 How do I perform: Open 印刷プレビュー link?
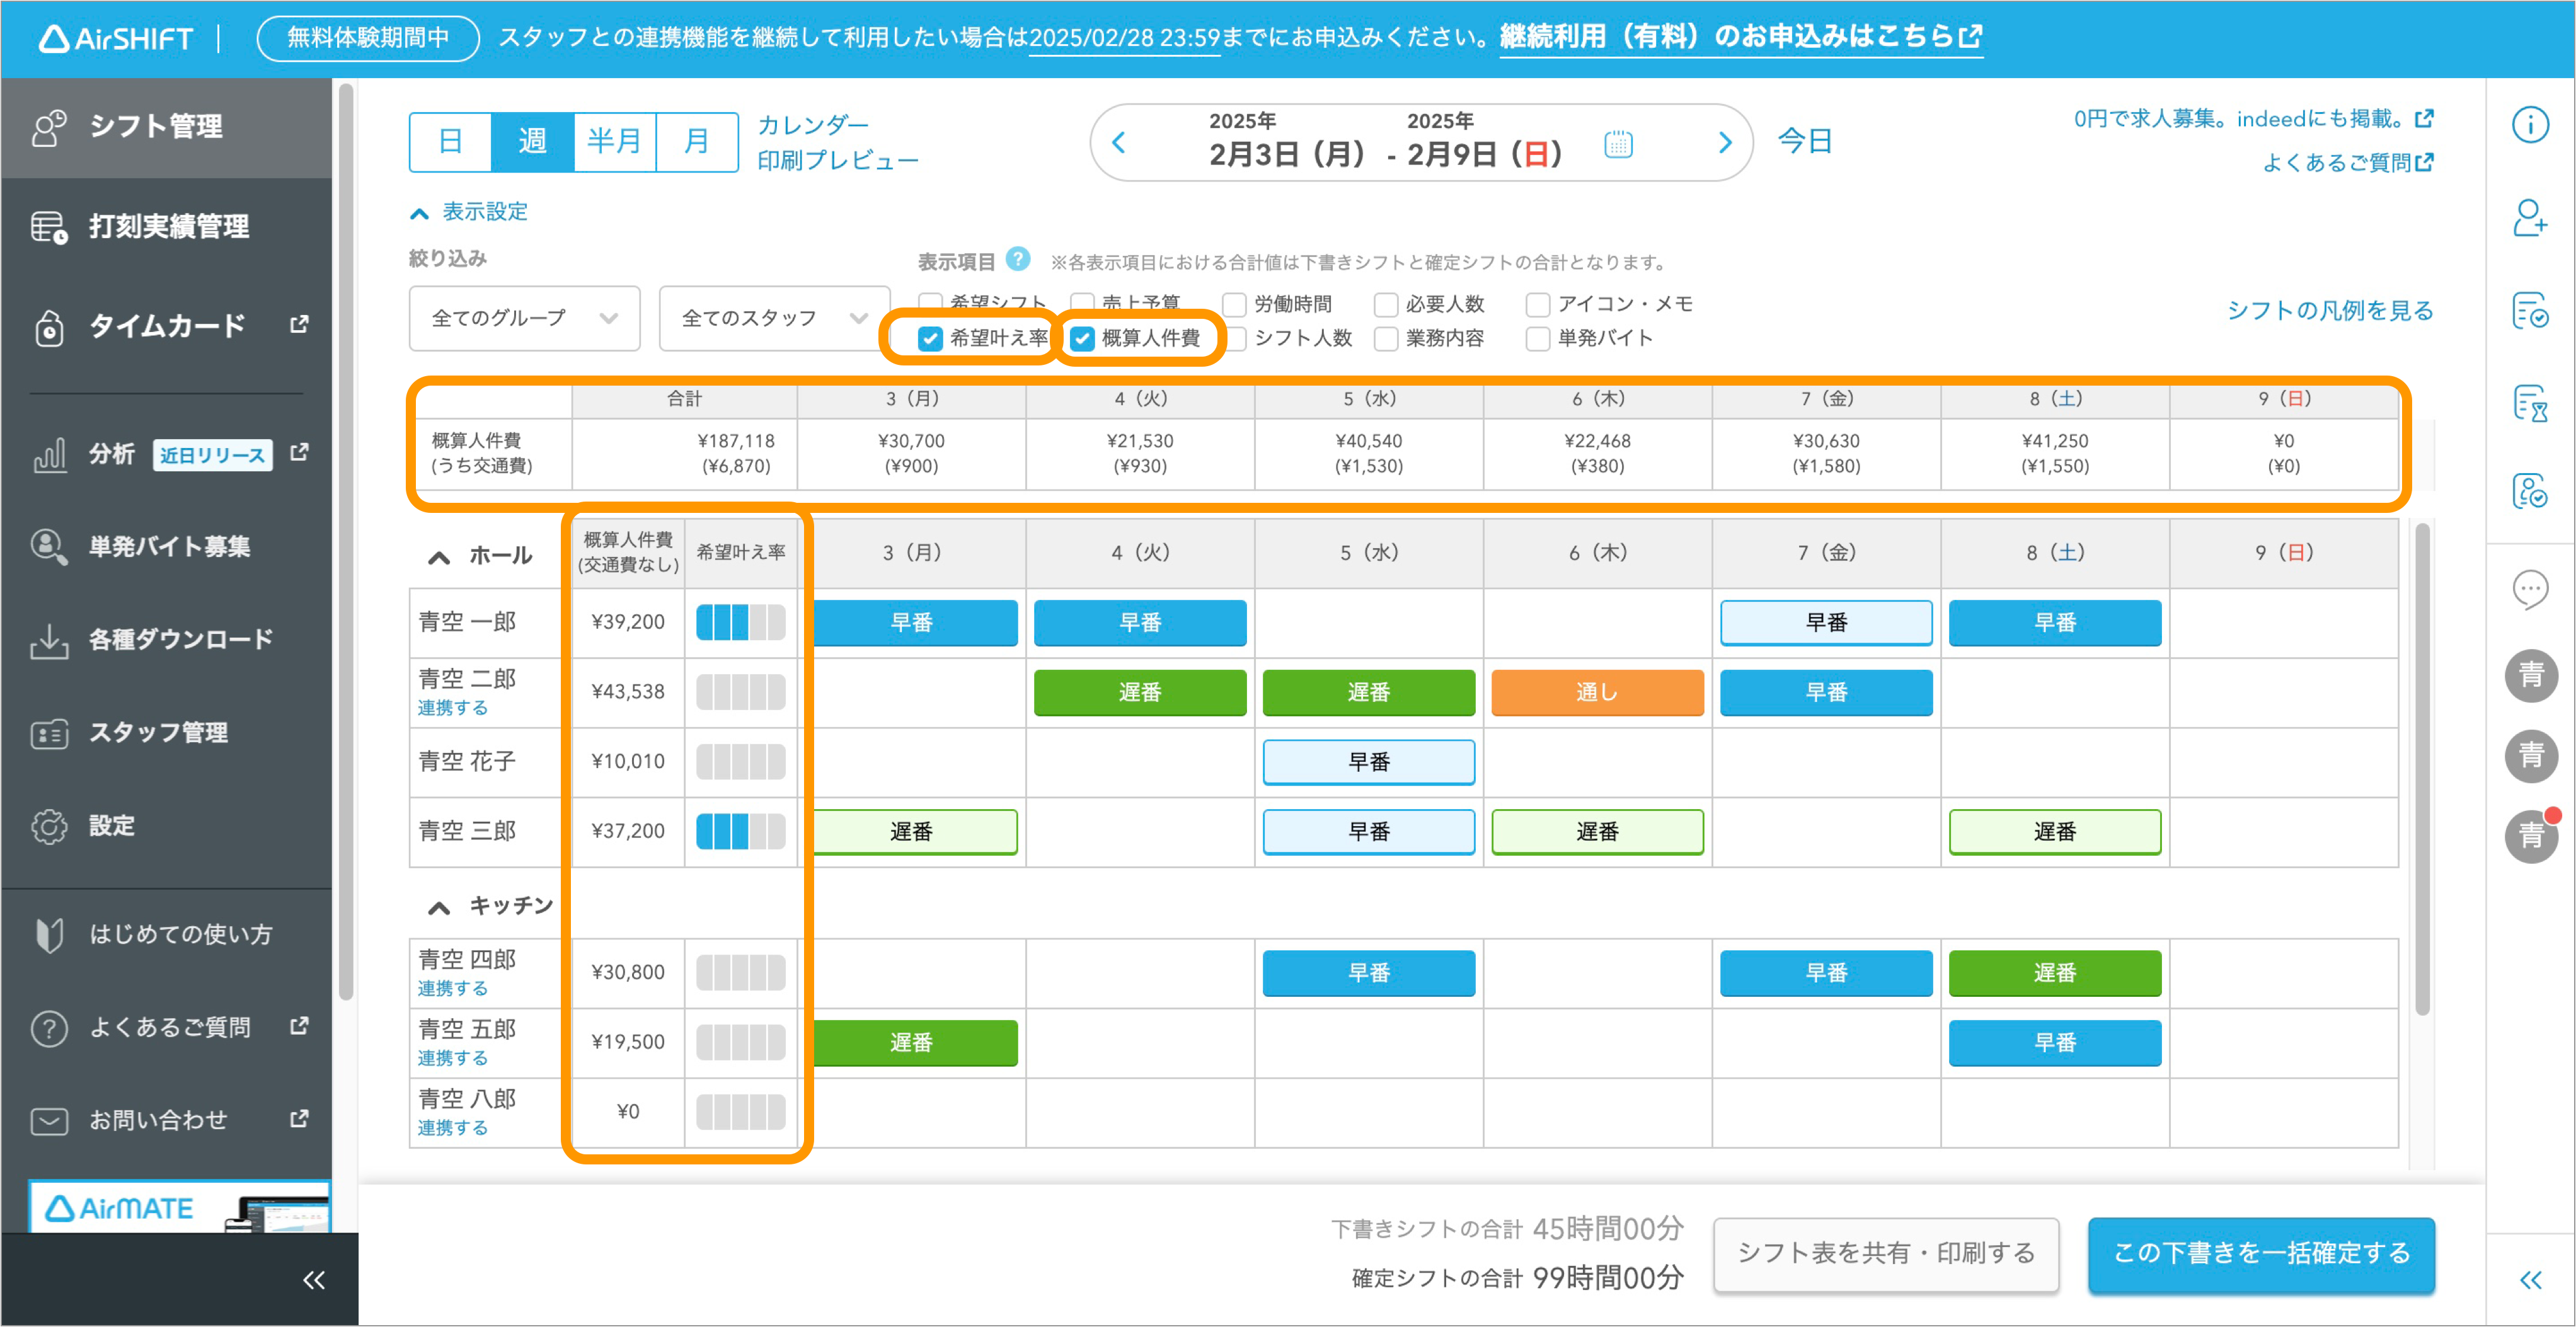click(x=837, y=160)
